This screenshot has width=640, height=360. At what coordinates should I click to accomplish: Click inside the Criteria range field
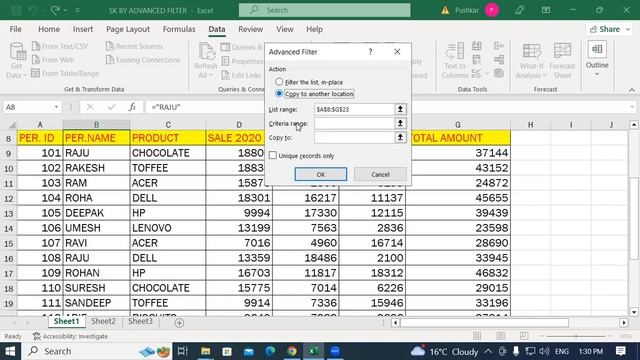(354, 123)
